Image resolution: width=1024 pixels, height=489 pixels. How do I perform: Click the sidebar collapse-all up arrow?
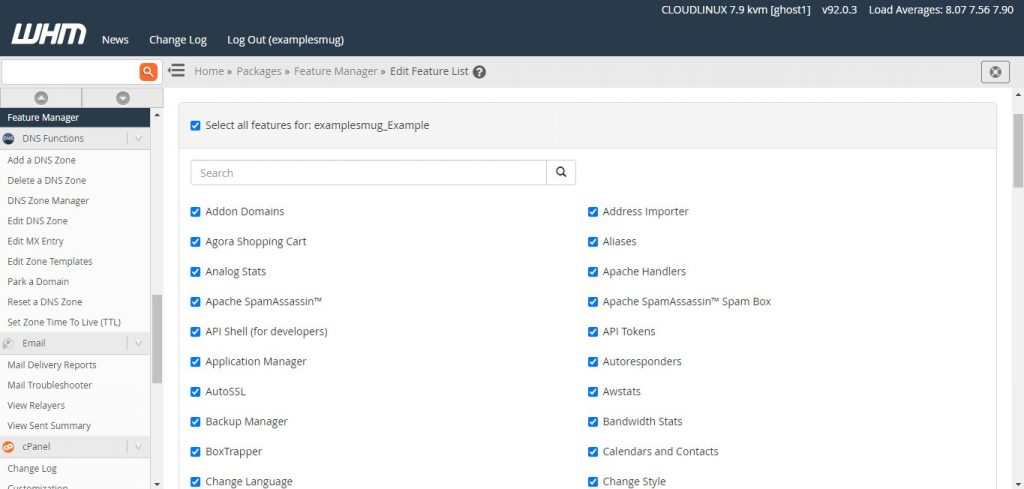pyautogui.click(x=41, y=97)
